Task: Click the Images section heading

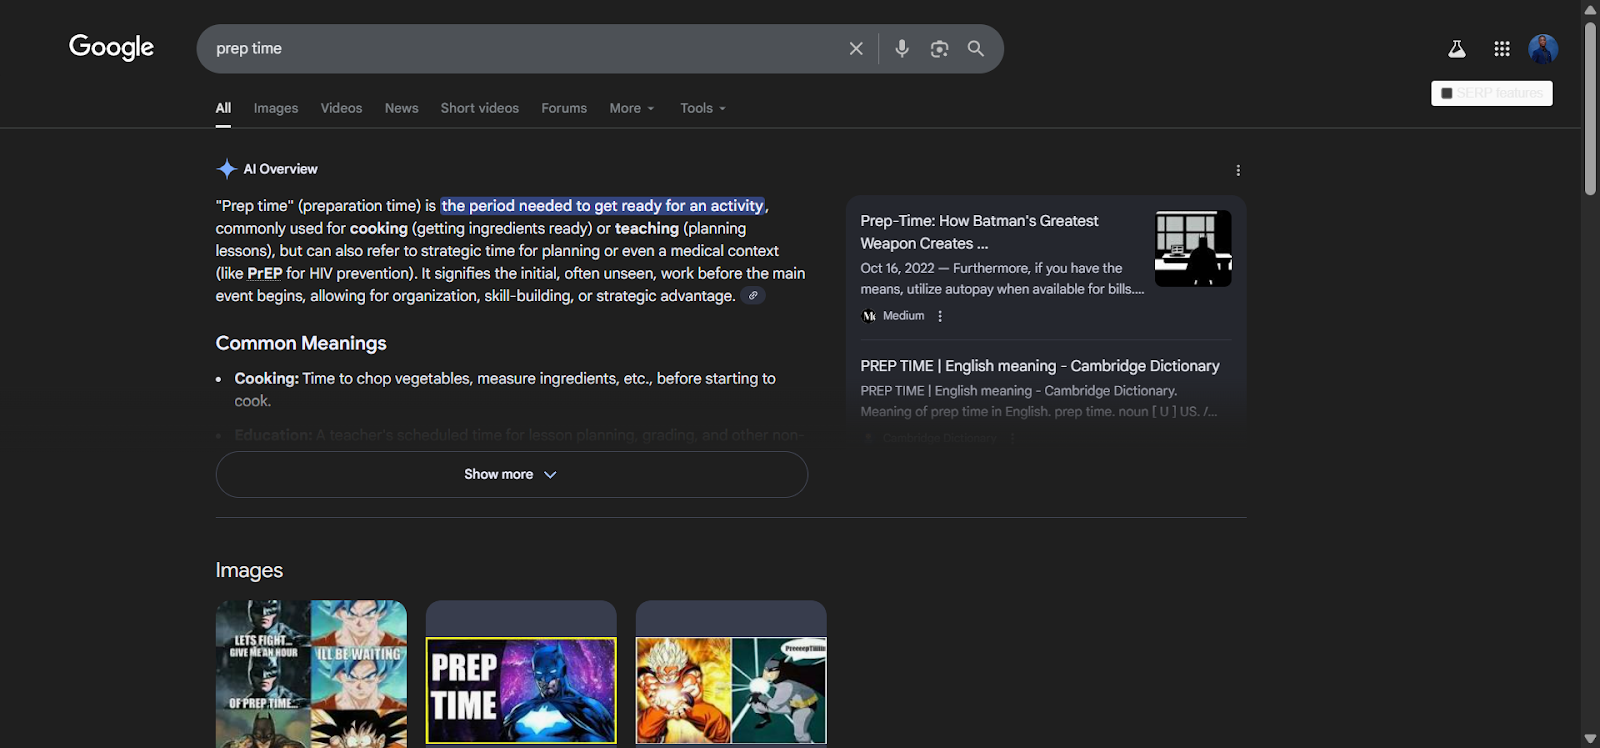Action: pyautogui.click(x=249, y=570)
